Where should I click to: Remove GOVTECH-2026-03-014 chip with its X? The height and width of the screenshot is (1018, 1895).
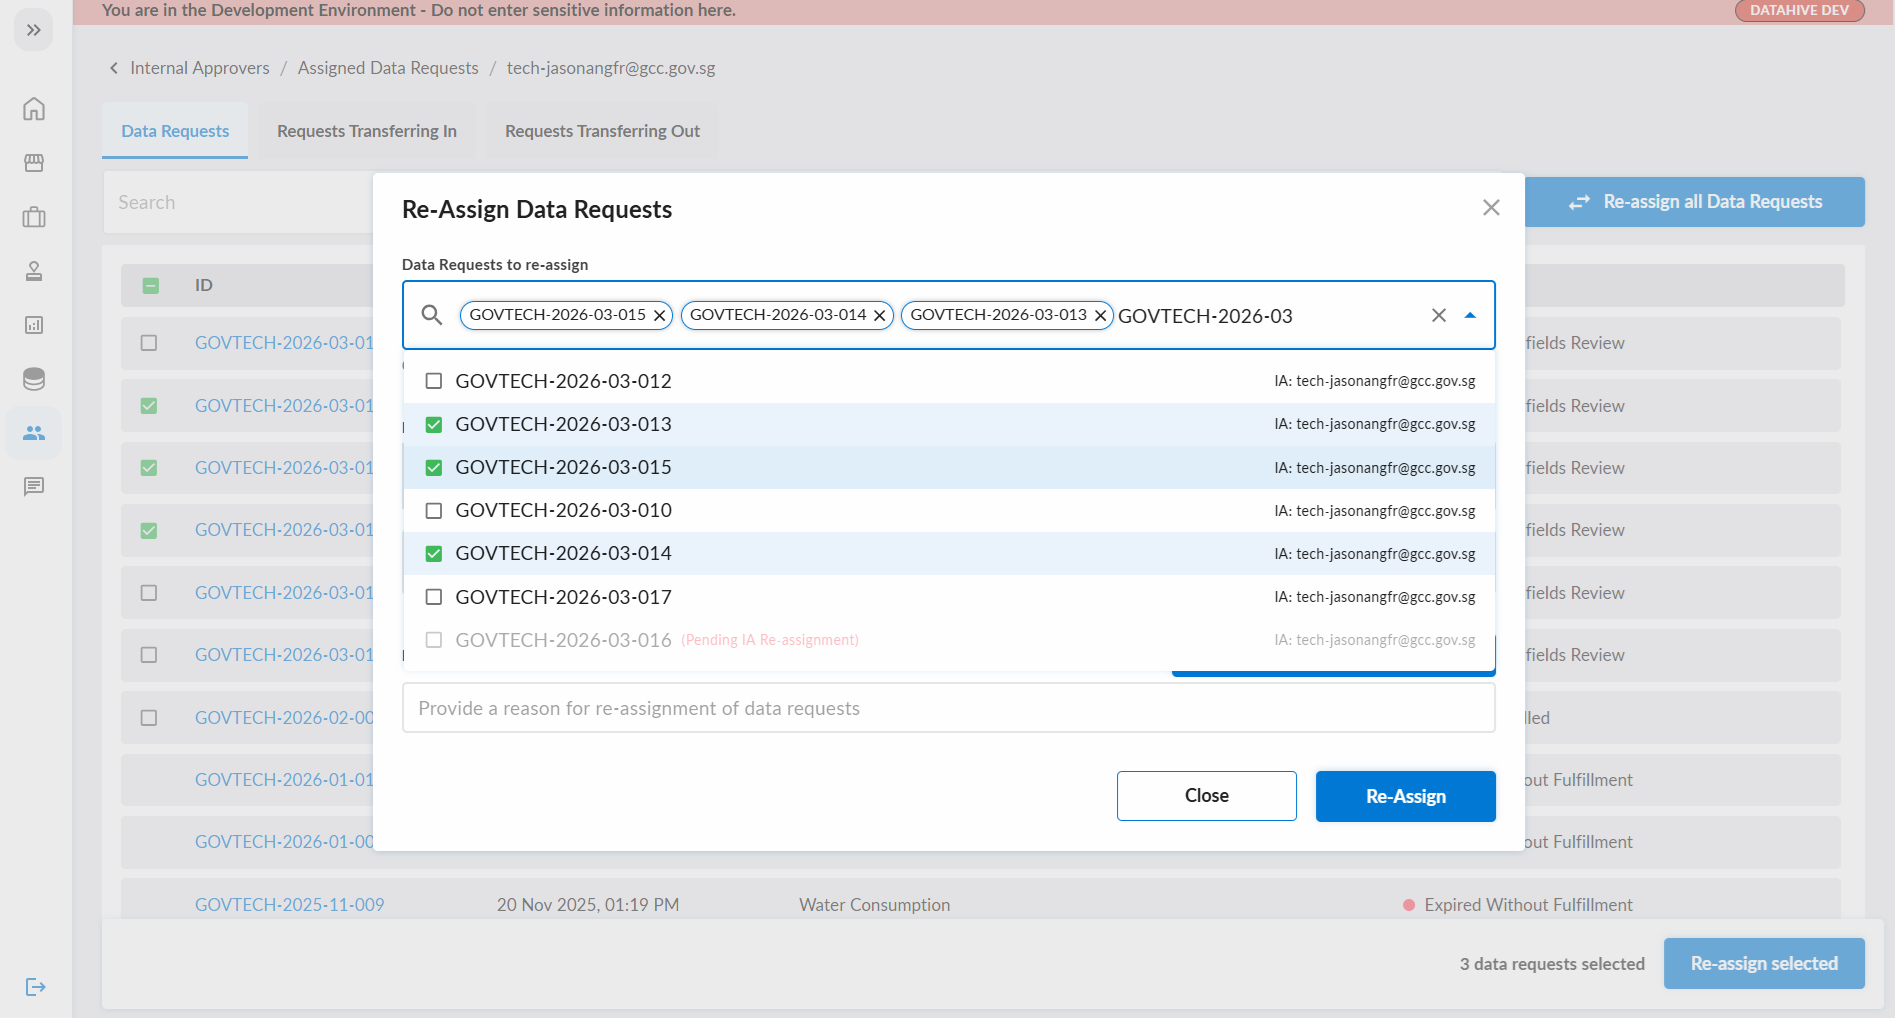[880, 316]
